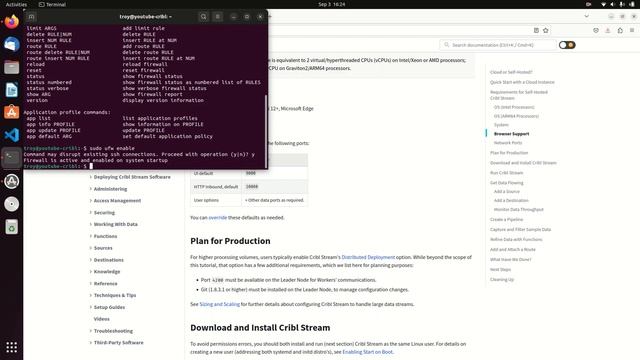Open Terminal title profile dropdown
This screenshot has height=360, width=640.
[x=145, y=17]
